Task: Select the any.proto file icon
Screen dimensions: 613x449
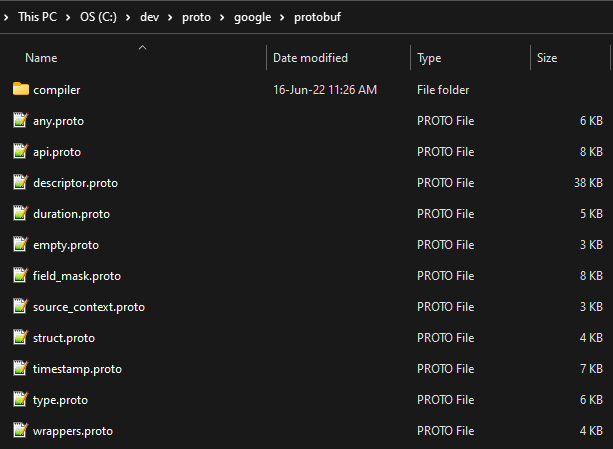Action: click(21, 120)
